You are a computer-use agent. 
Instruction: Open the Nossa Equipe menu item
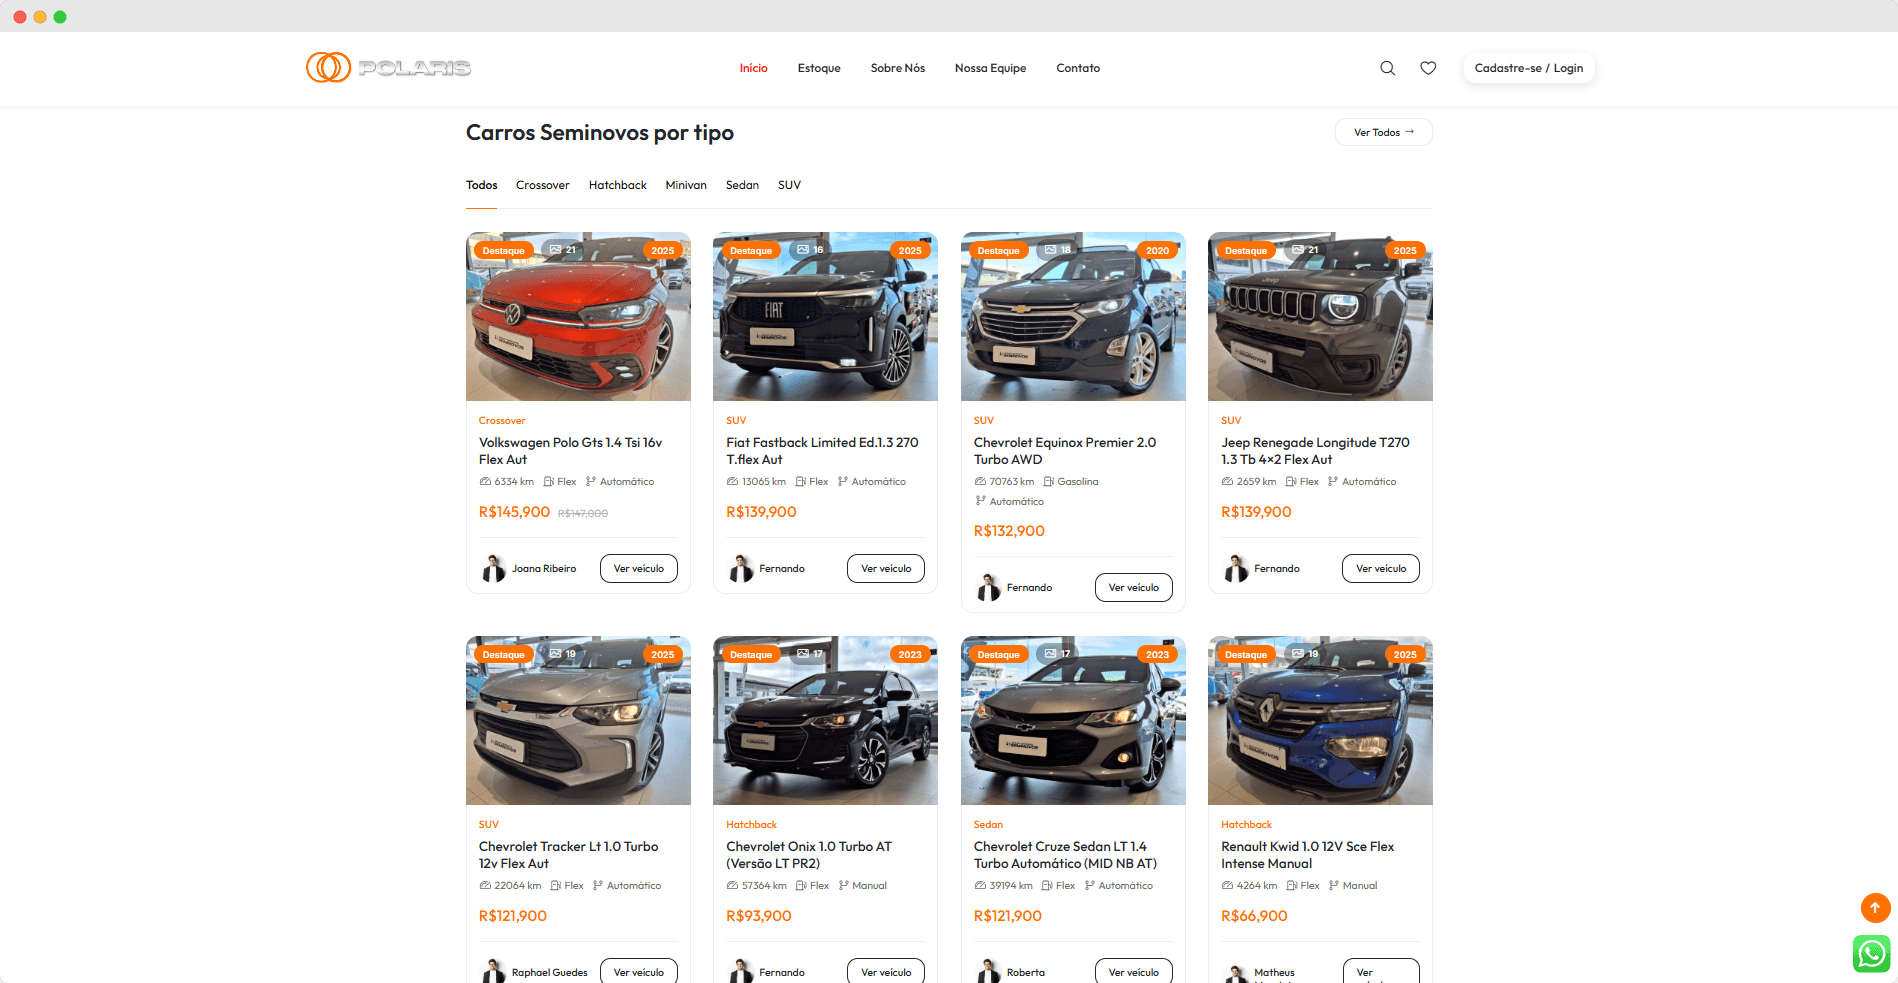[990, 68]
